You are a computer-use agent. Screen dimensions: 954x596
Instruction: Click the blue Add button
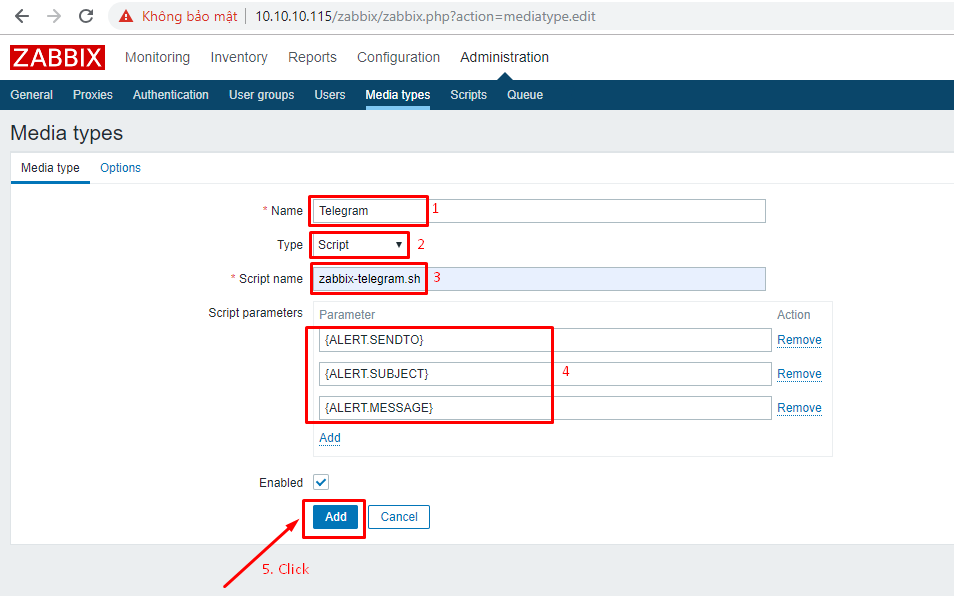(x=336, y=517)
